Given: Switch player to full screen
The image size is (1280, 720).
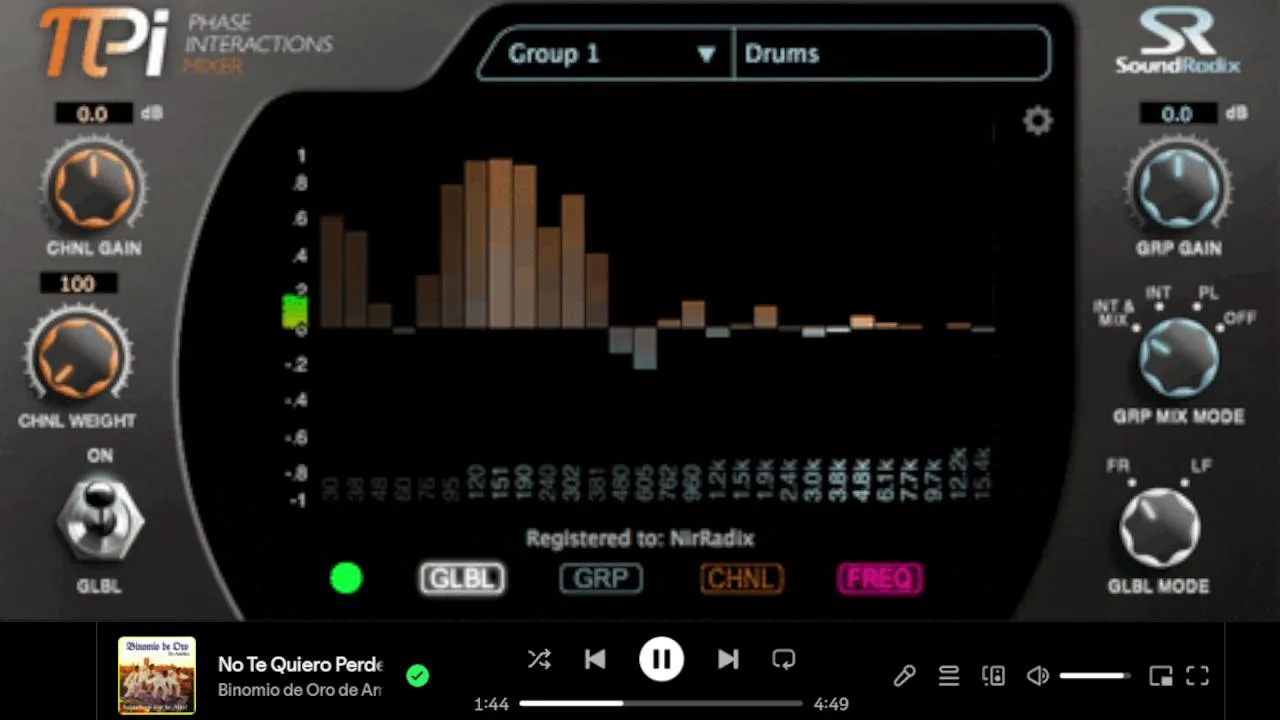Looking at the screenshot, I should 1198,676.
